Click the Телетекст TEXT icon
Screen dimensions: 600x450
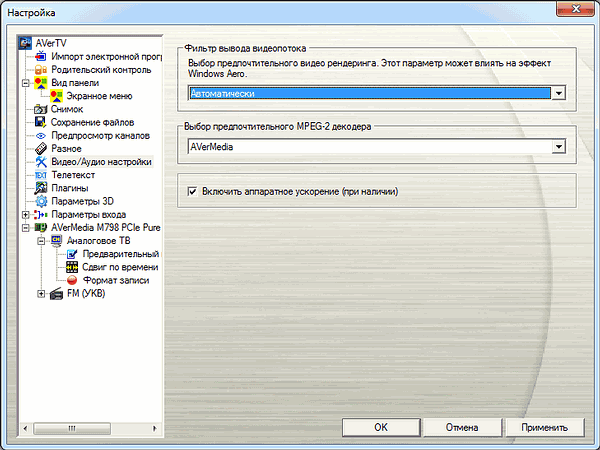[41, 175]
